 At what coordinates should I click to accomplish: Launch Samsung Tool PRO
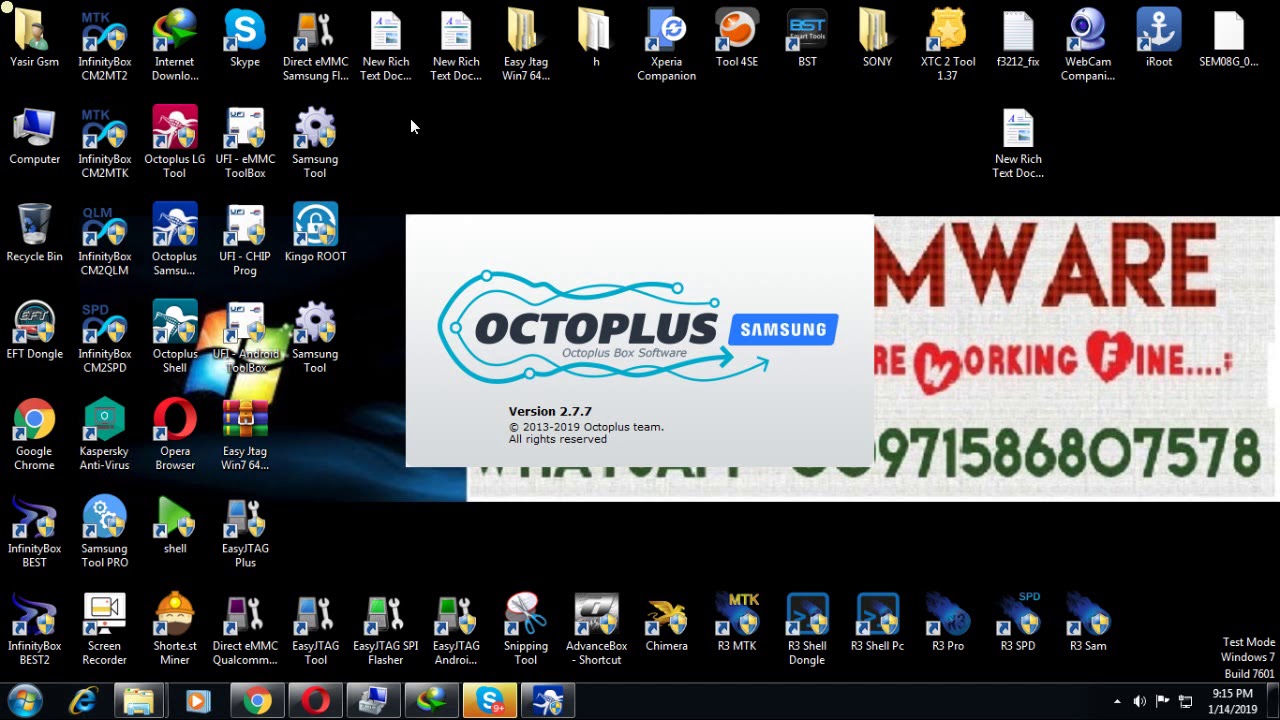[x=104, y=533]
